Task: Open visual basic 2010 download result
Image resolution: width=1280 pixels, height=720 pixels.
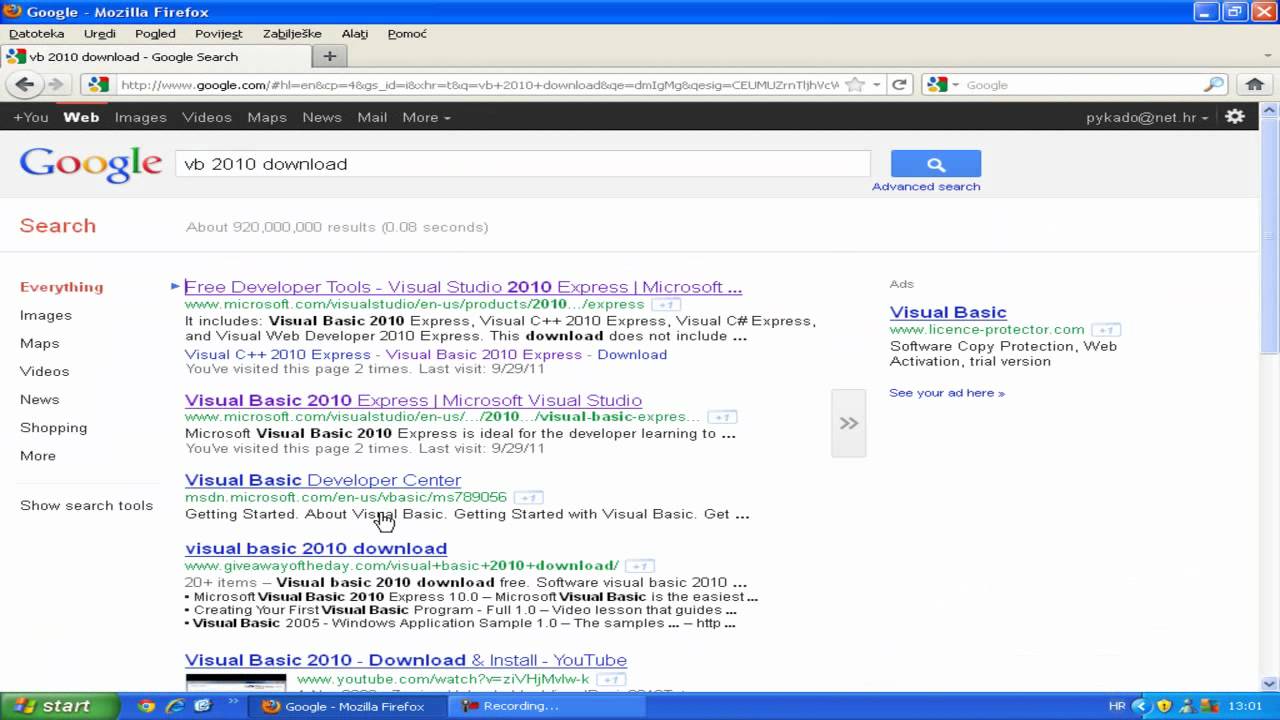Action: coord(316,548)
